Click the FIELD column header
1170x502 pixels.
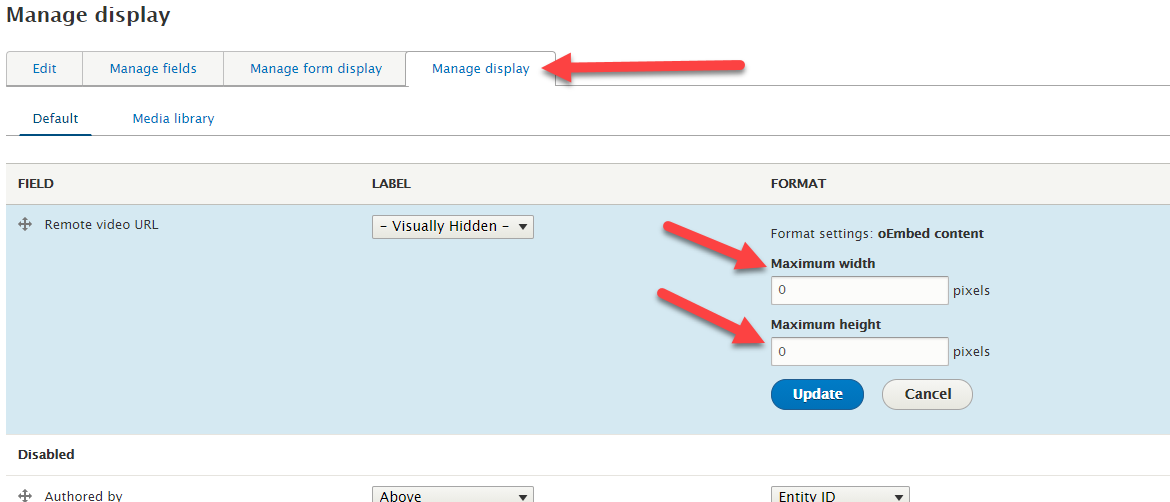[x=36, y=183]
